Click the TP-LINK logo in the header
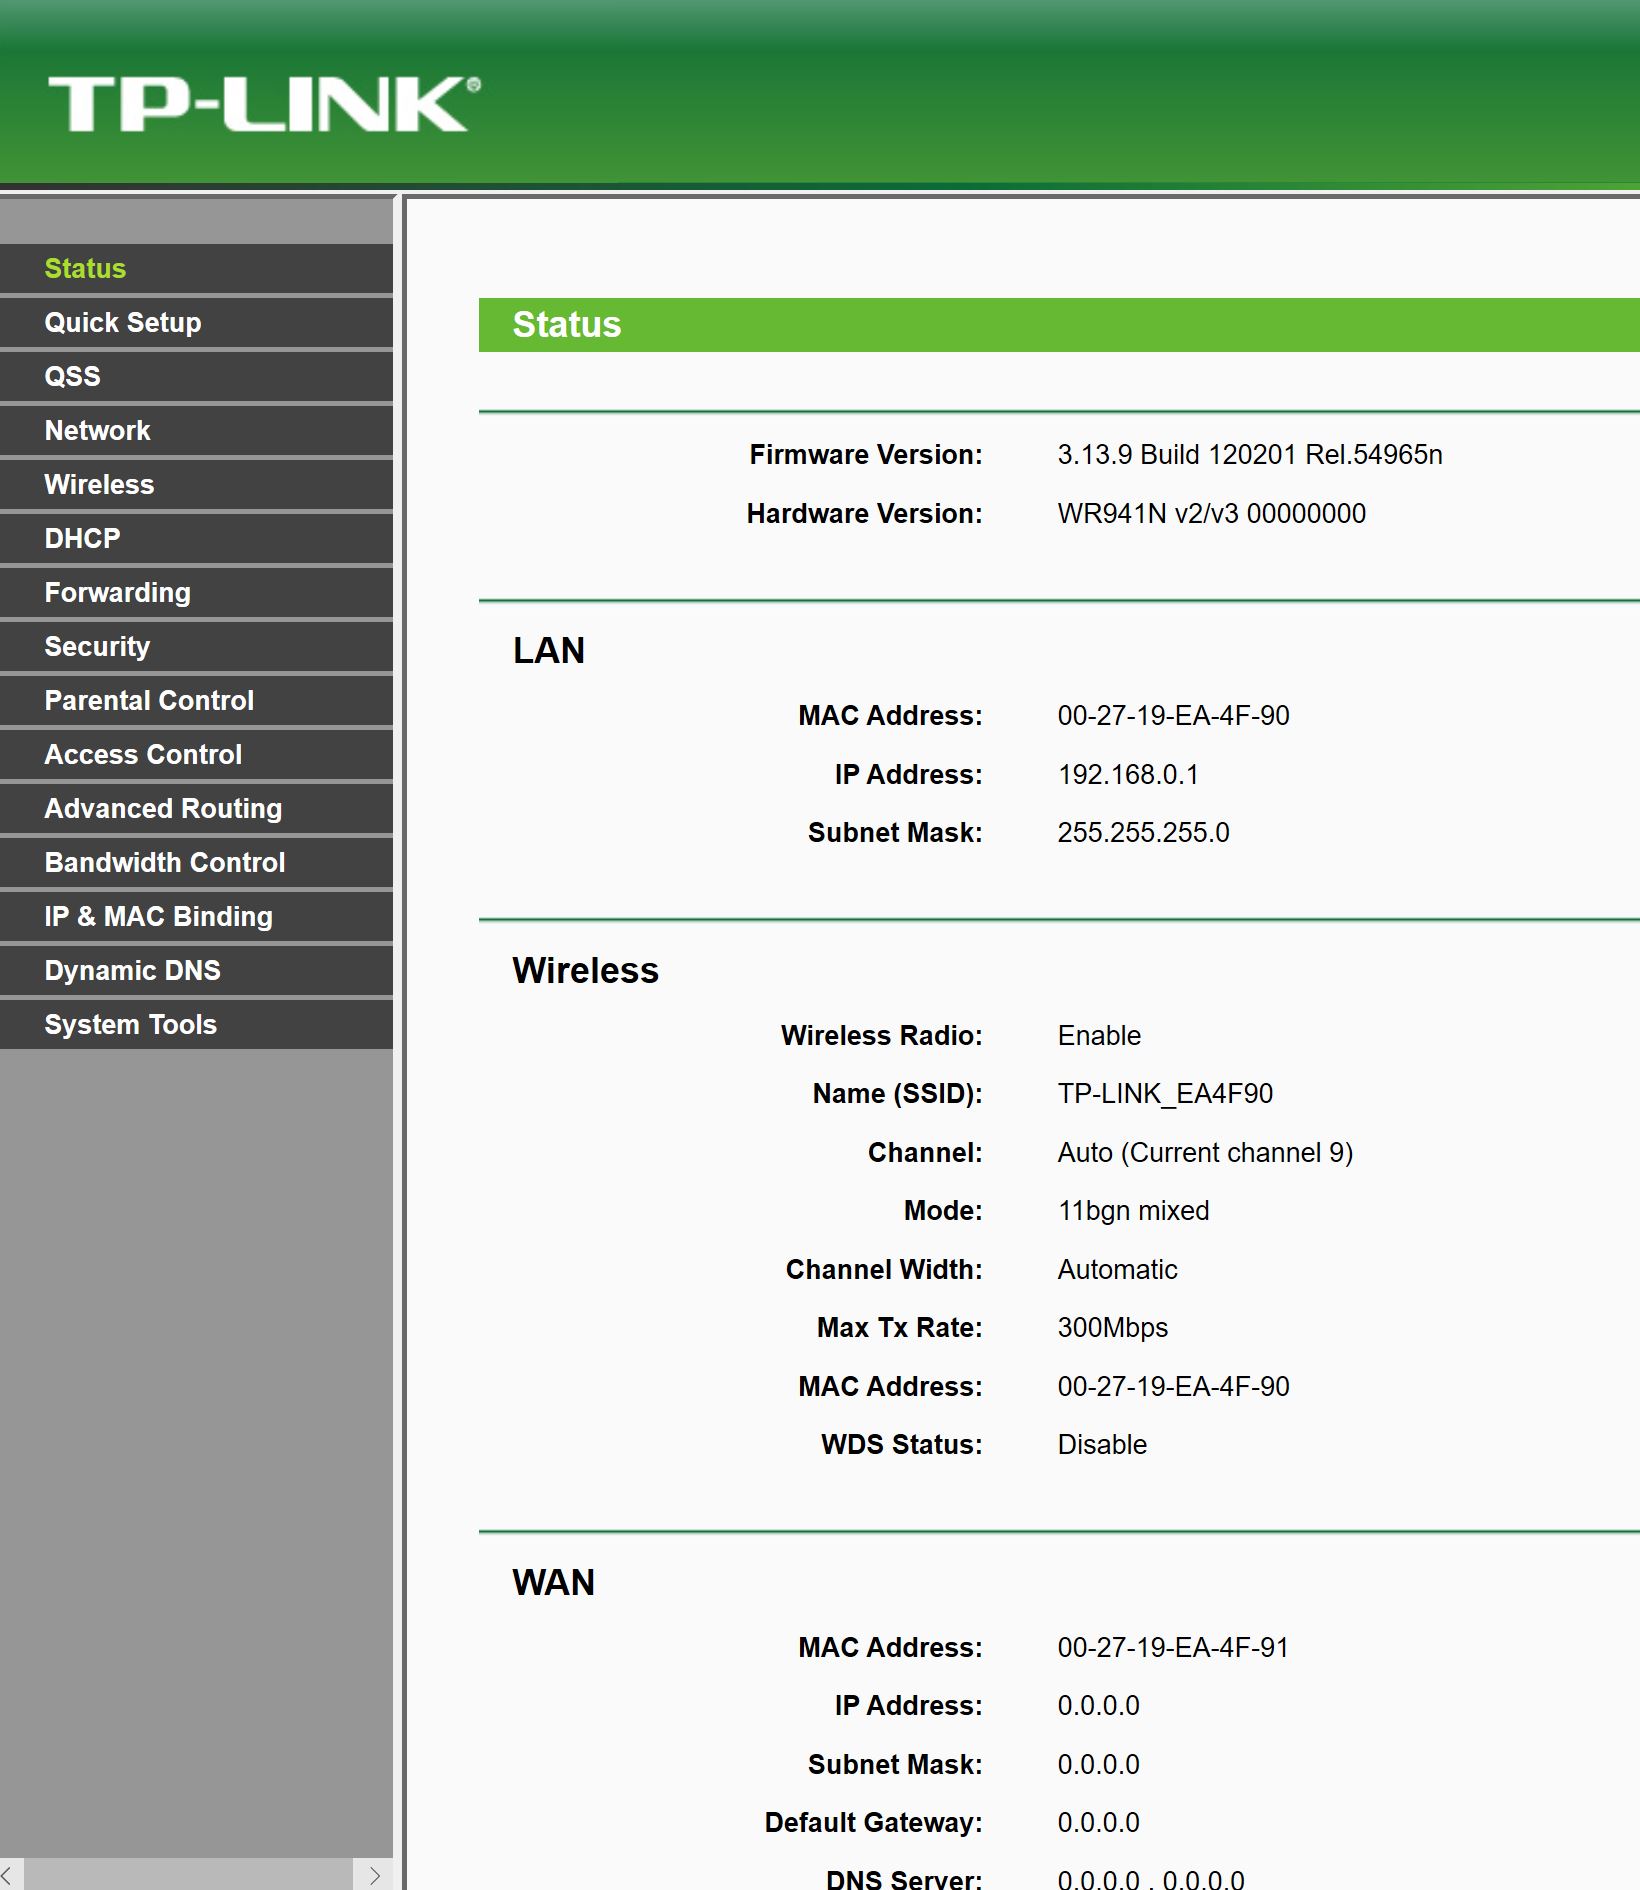The width and height of the screenshot is (1640, 1890). pyautogui.click(x=265, y=104)
